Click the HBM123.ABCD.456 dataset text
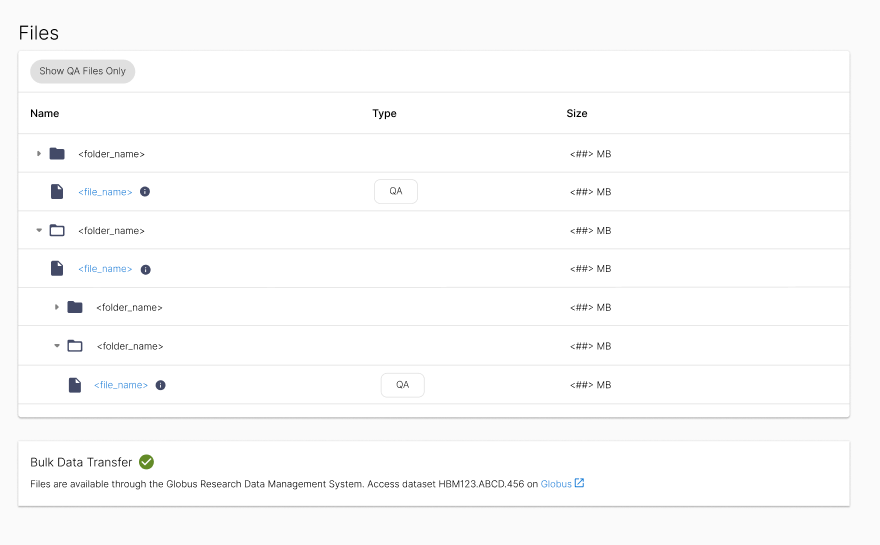880x545 pixels. click(481, 484)
